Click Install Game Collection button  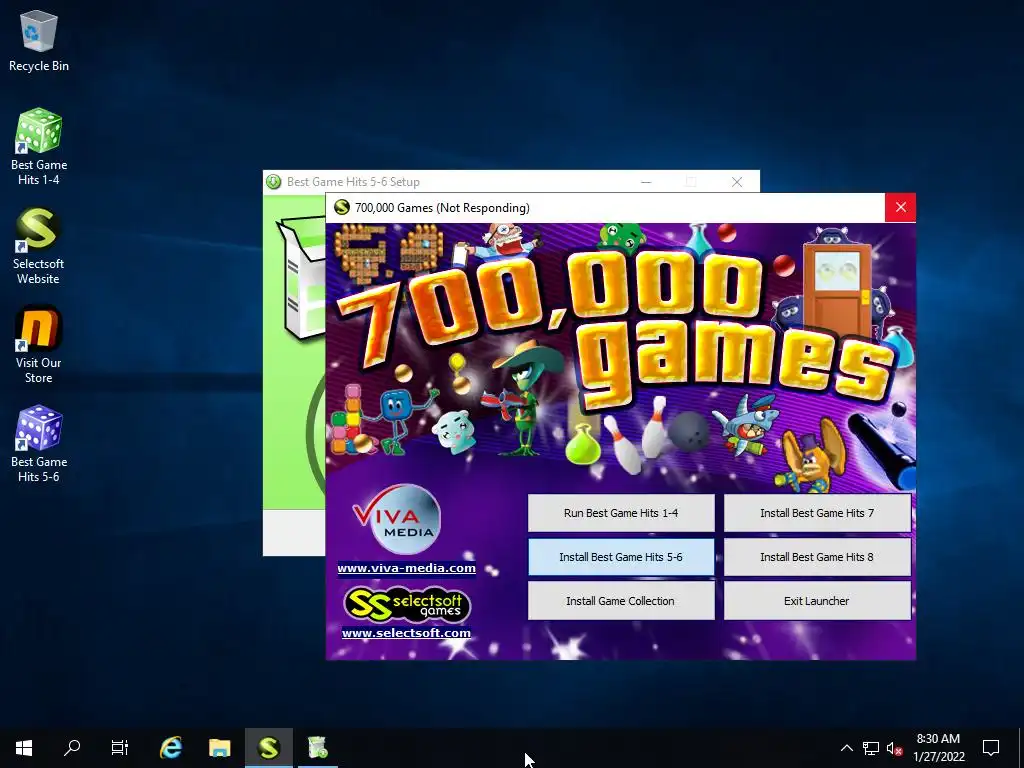tap(621, 601)
